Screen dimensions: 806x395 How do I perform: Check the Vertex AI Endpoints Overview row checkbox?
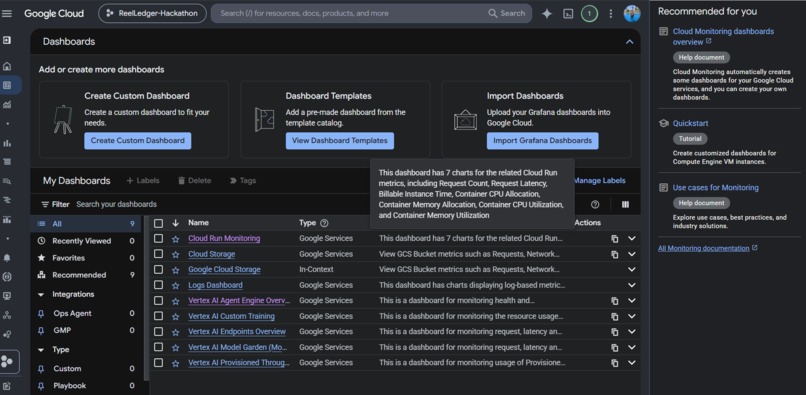pyautogui.click(x=158, y=332)
